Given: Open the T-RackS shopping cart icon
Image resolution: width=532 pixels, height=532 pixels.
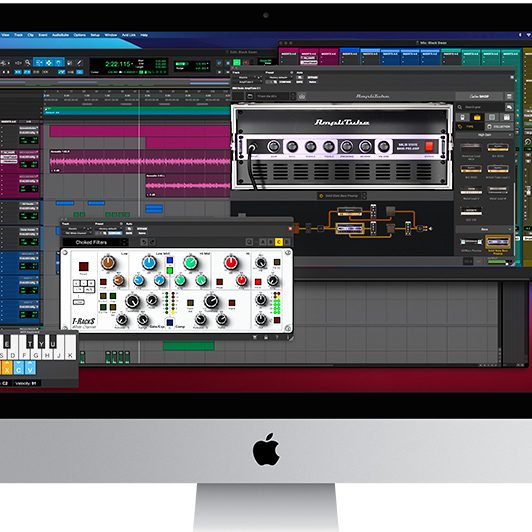Looking at the screenshot, I should pyautogui.click(x=254, y=337).
